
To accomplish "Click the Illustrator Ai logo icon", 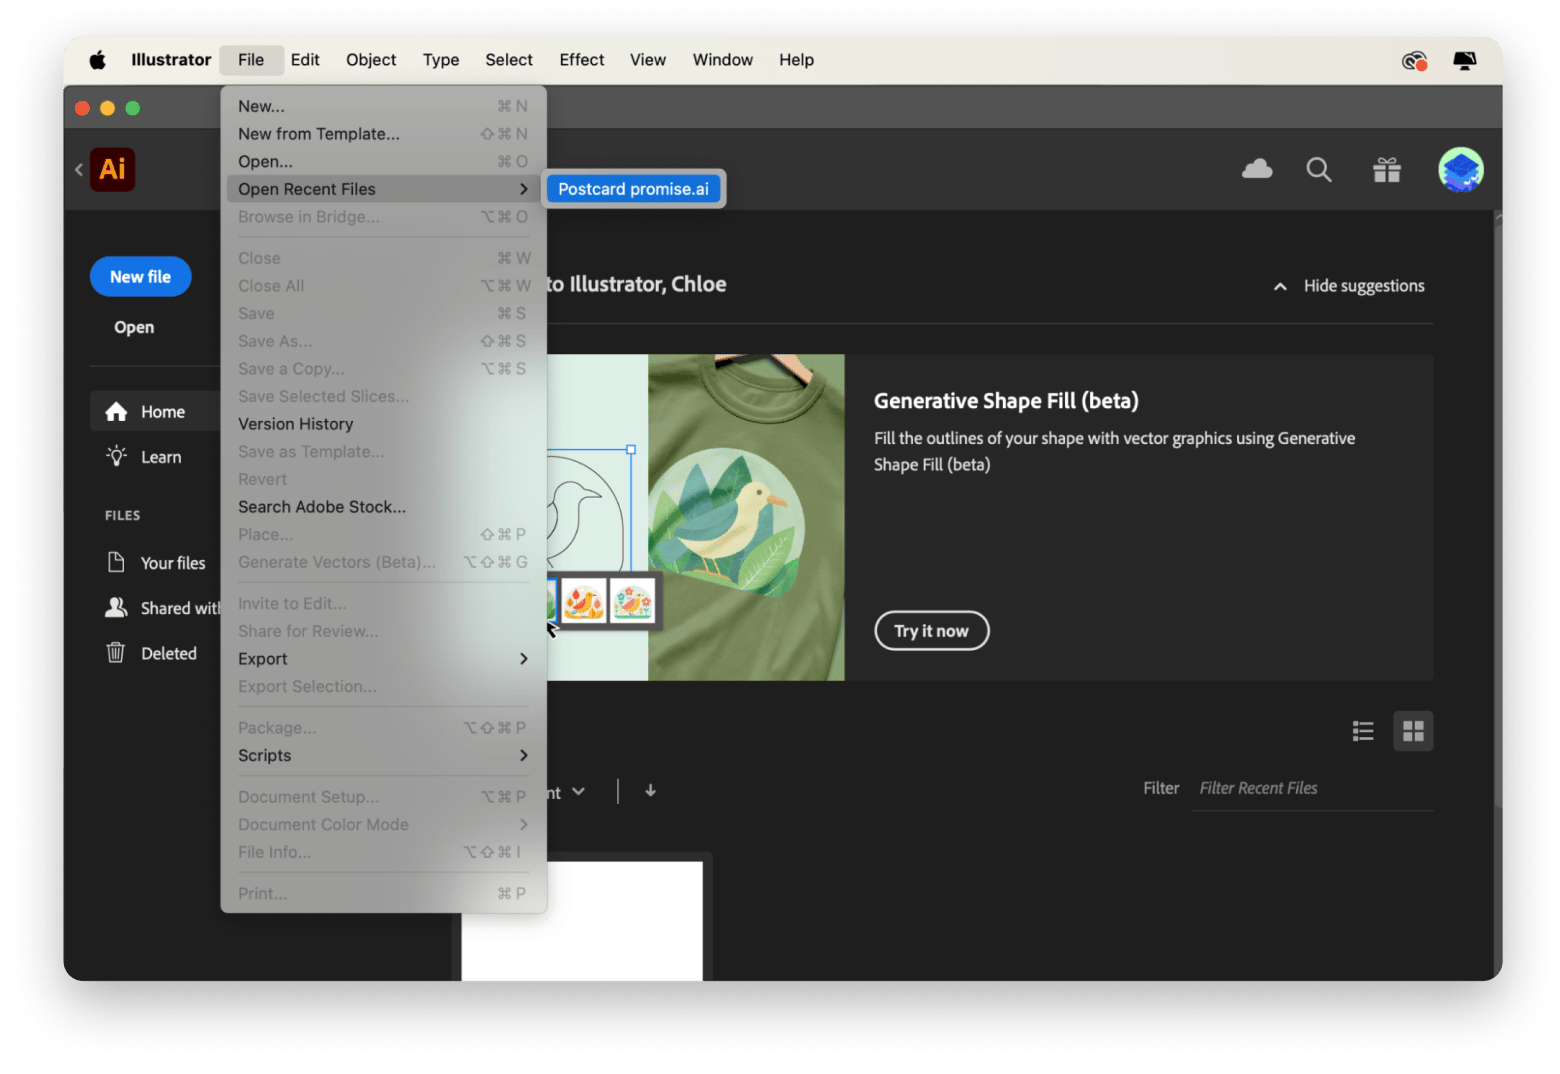I will [112, 169].
